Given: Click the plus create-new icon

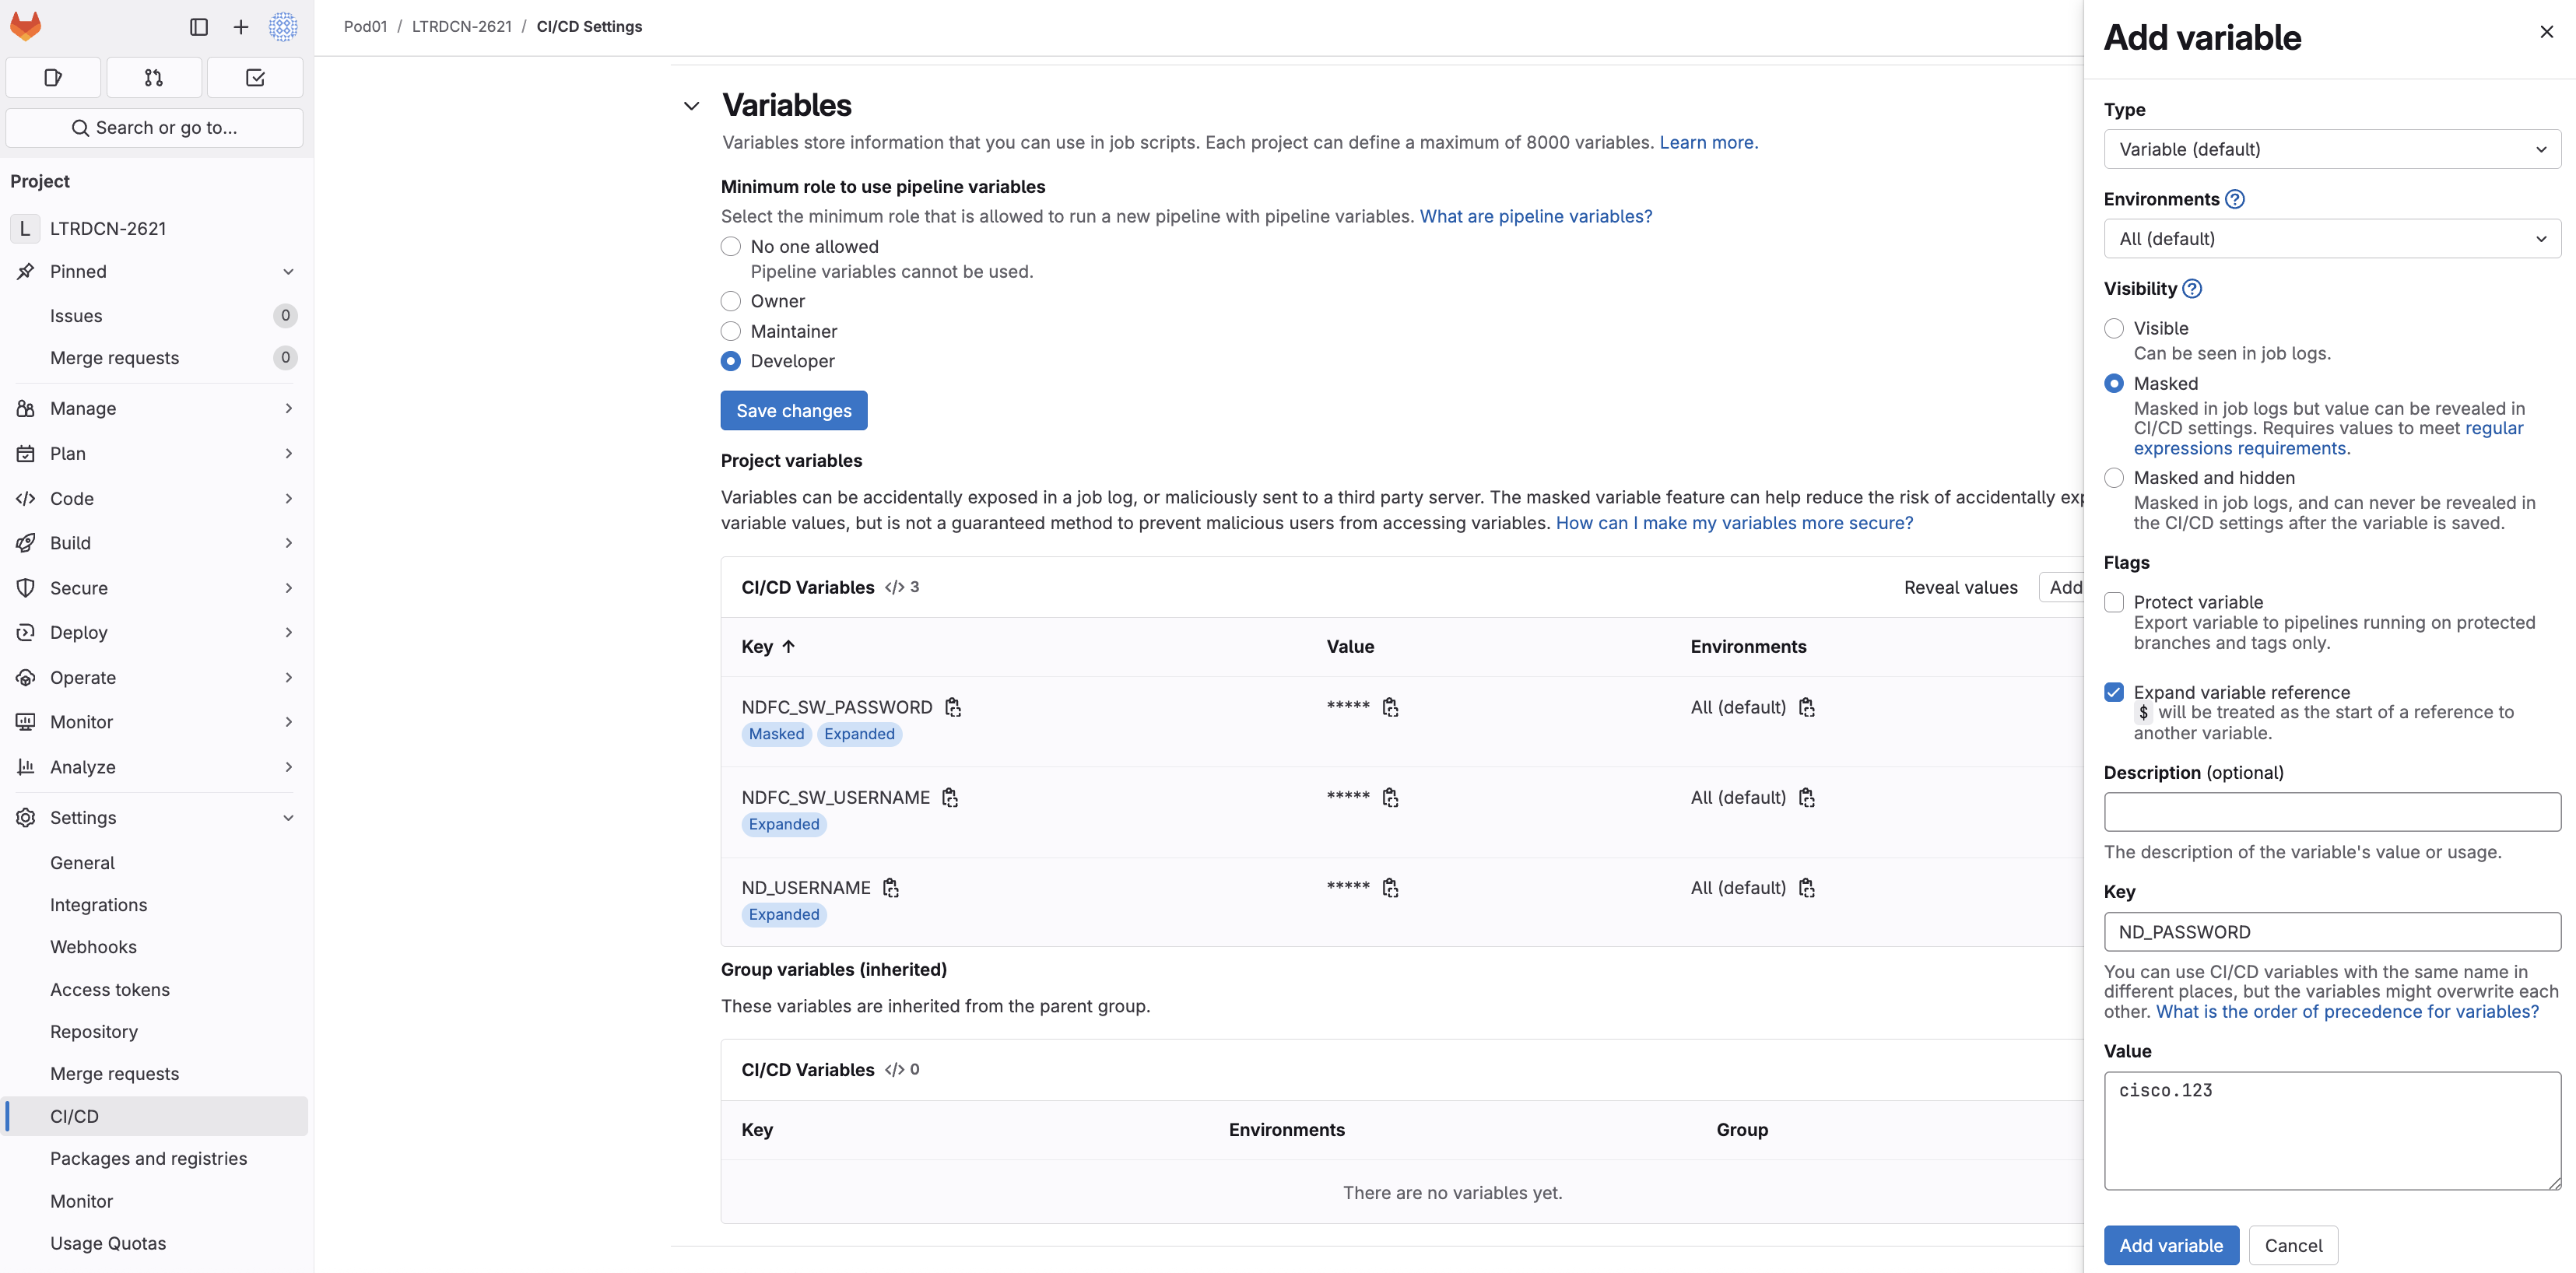Looking at the screenshot, I should tap(241, 27).
